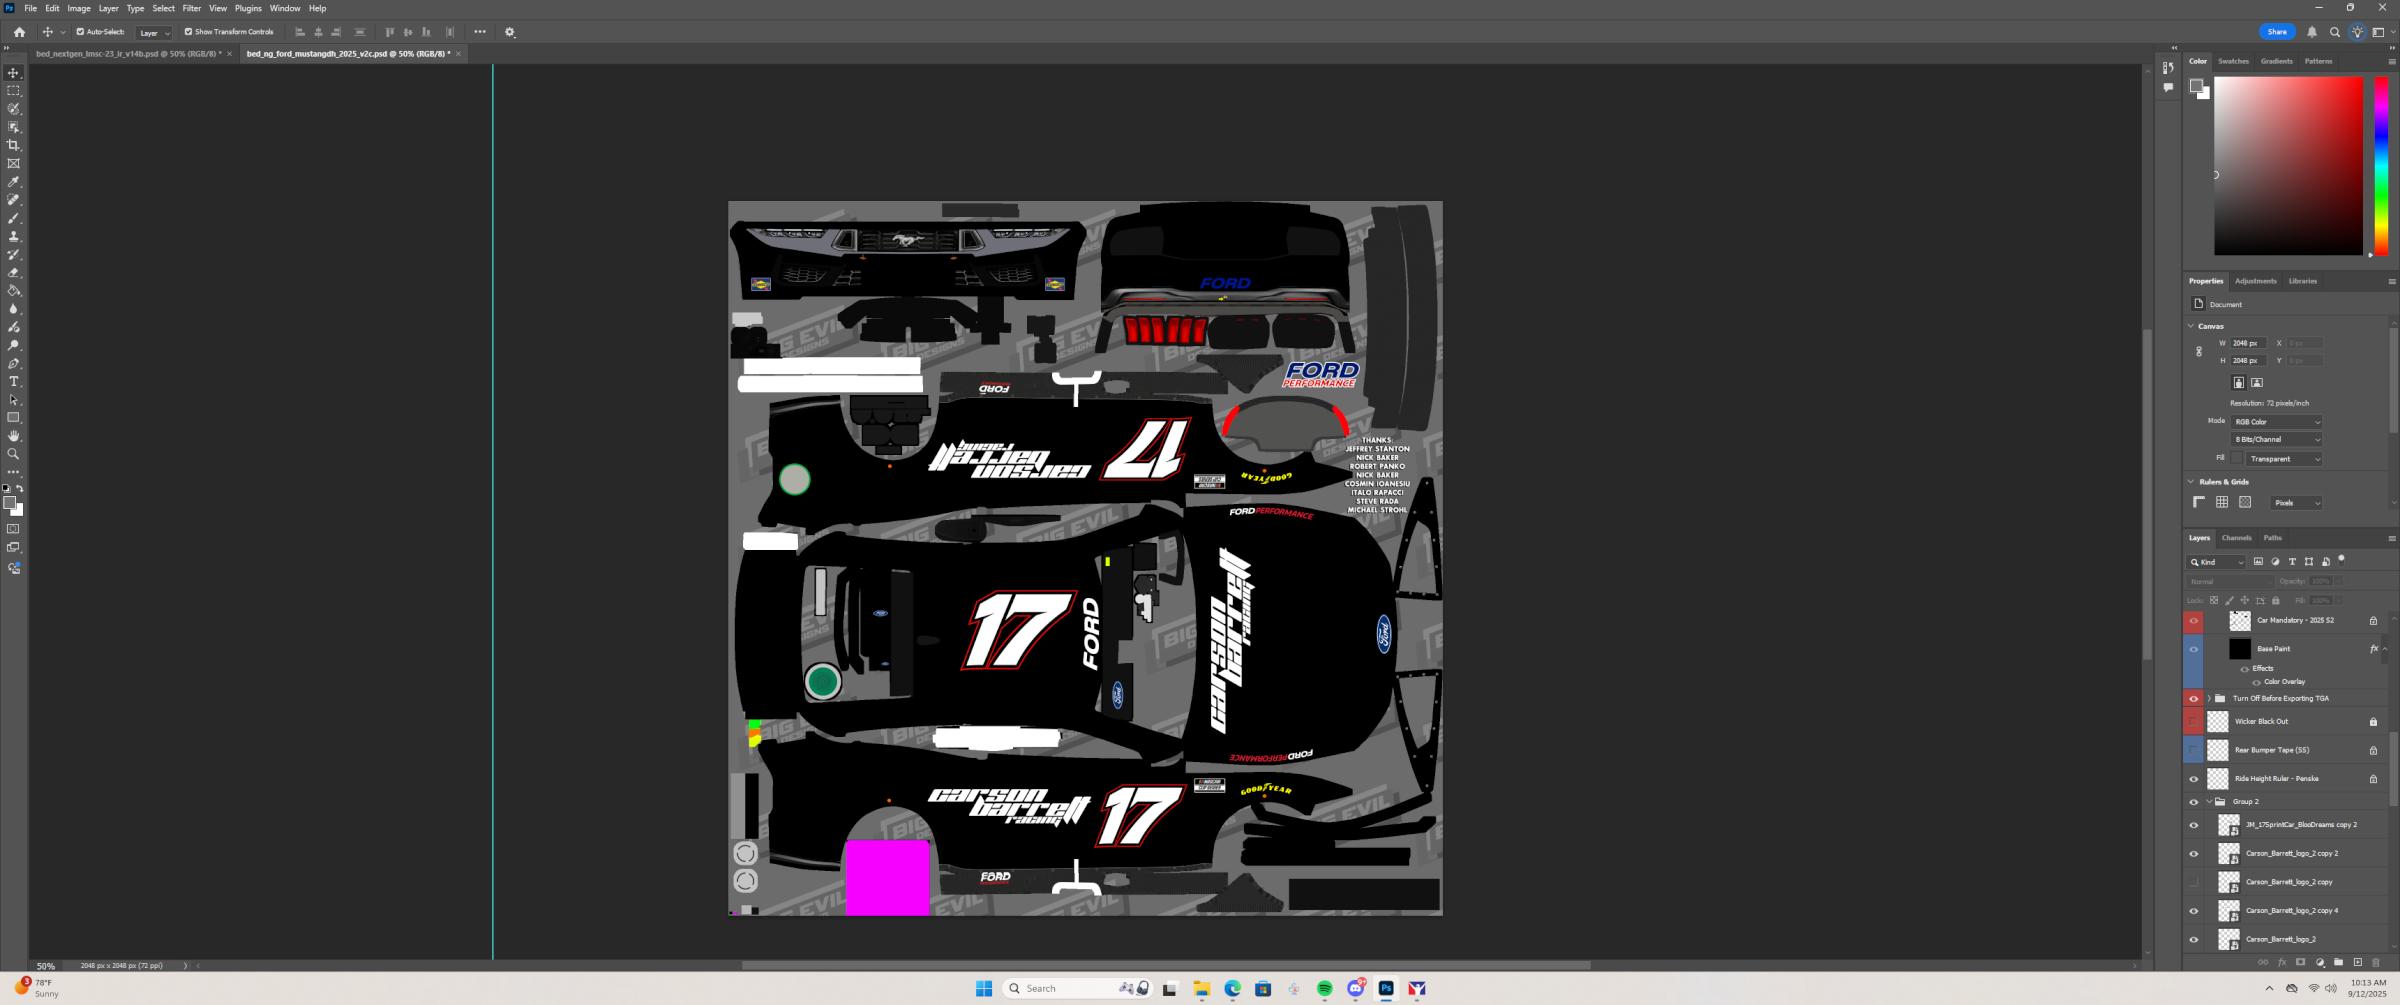Open the Create New Layer icon
Image resolution: width=2400 pixels, height=1005 pixels.
pos(2358,961)
